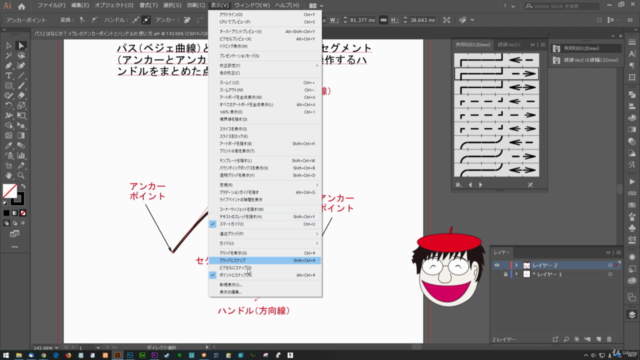Toggle visibility eye of レイヤー 2

[x=497, y=265]
